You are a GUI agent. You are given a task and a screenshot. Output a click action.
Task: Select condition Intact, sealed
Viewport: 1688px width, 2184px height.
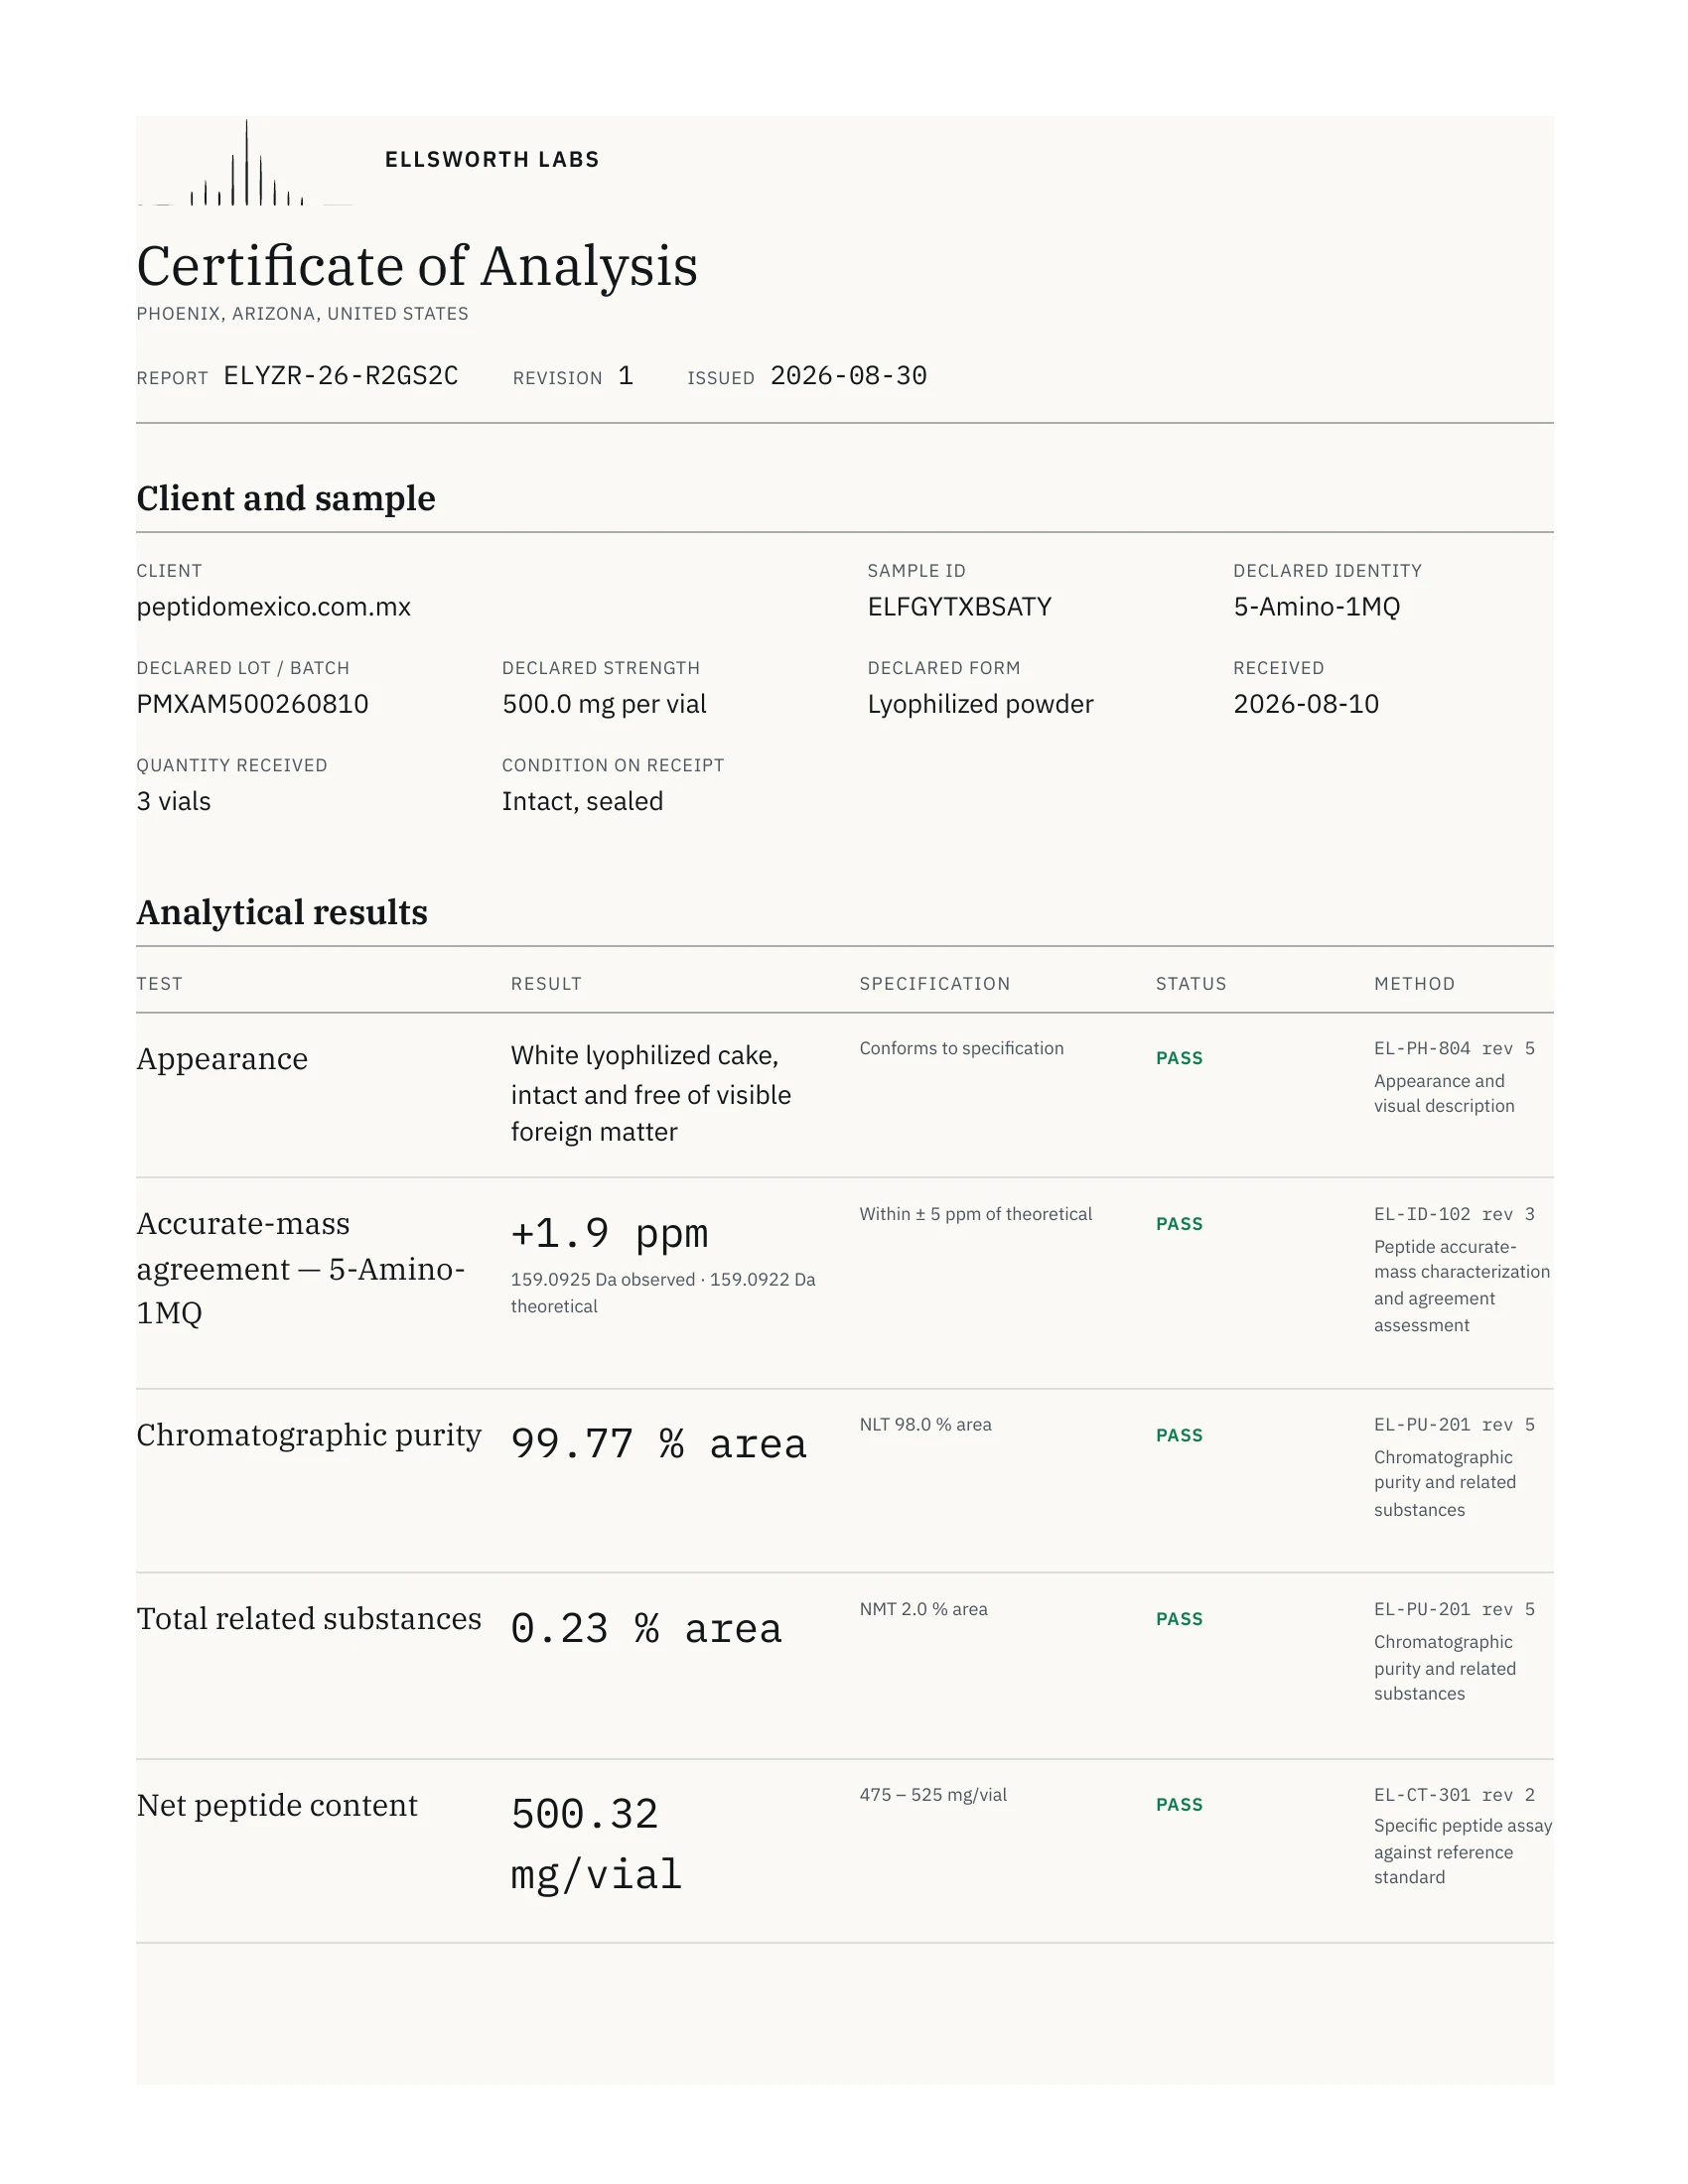(x=583, y=801)
